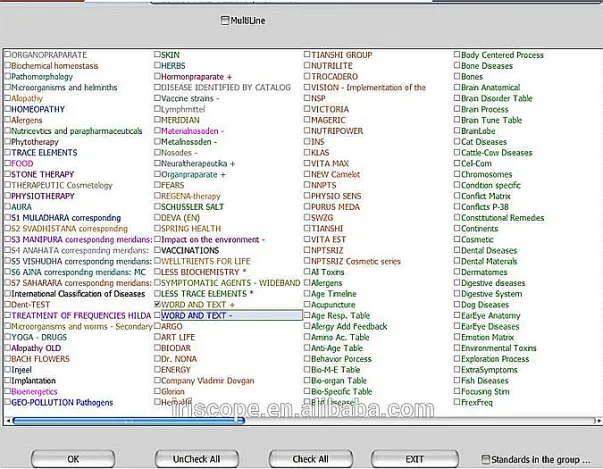603x469 pixels.
Task: Tick the AURA checkbox
Action: pyautogui.click(x=8, y=207)
